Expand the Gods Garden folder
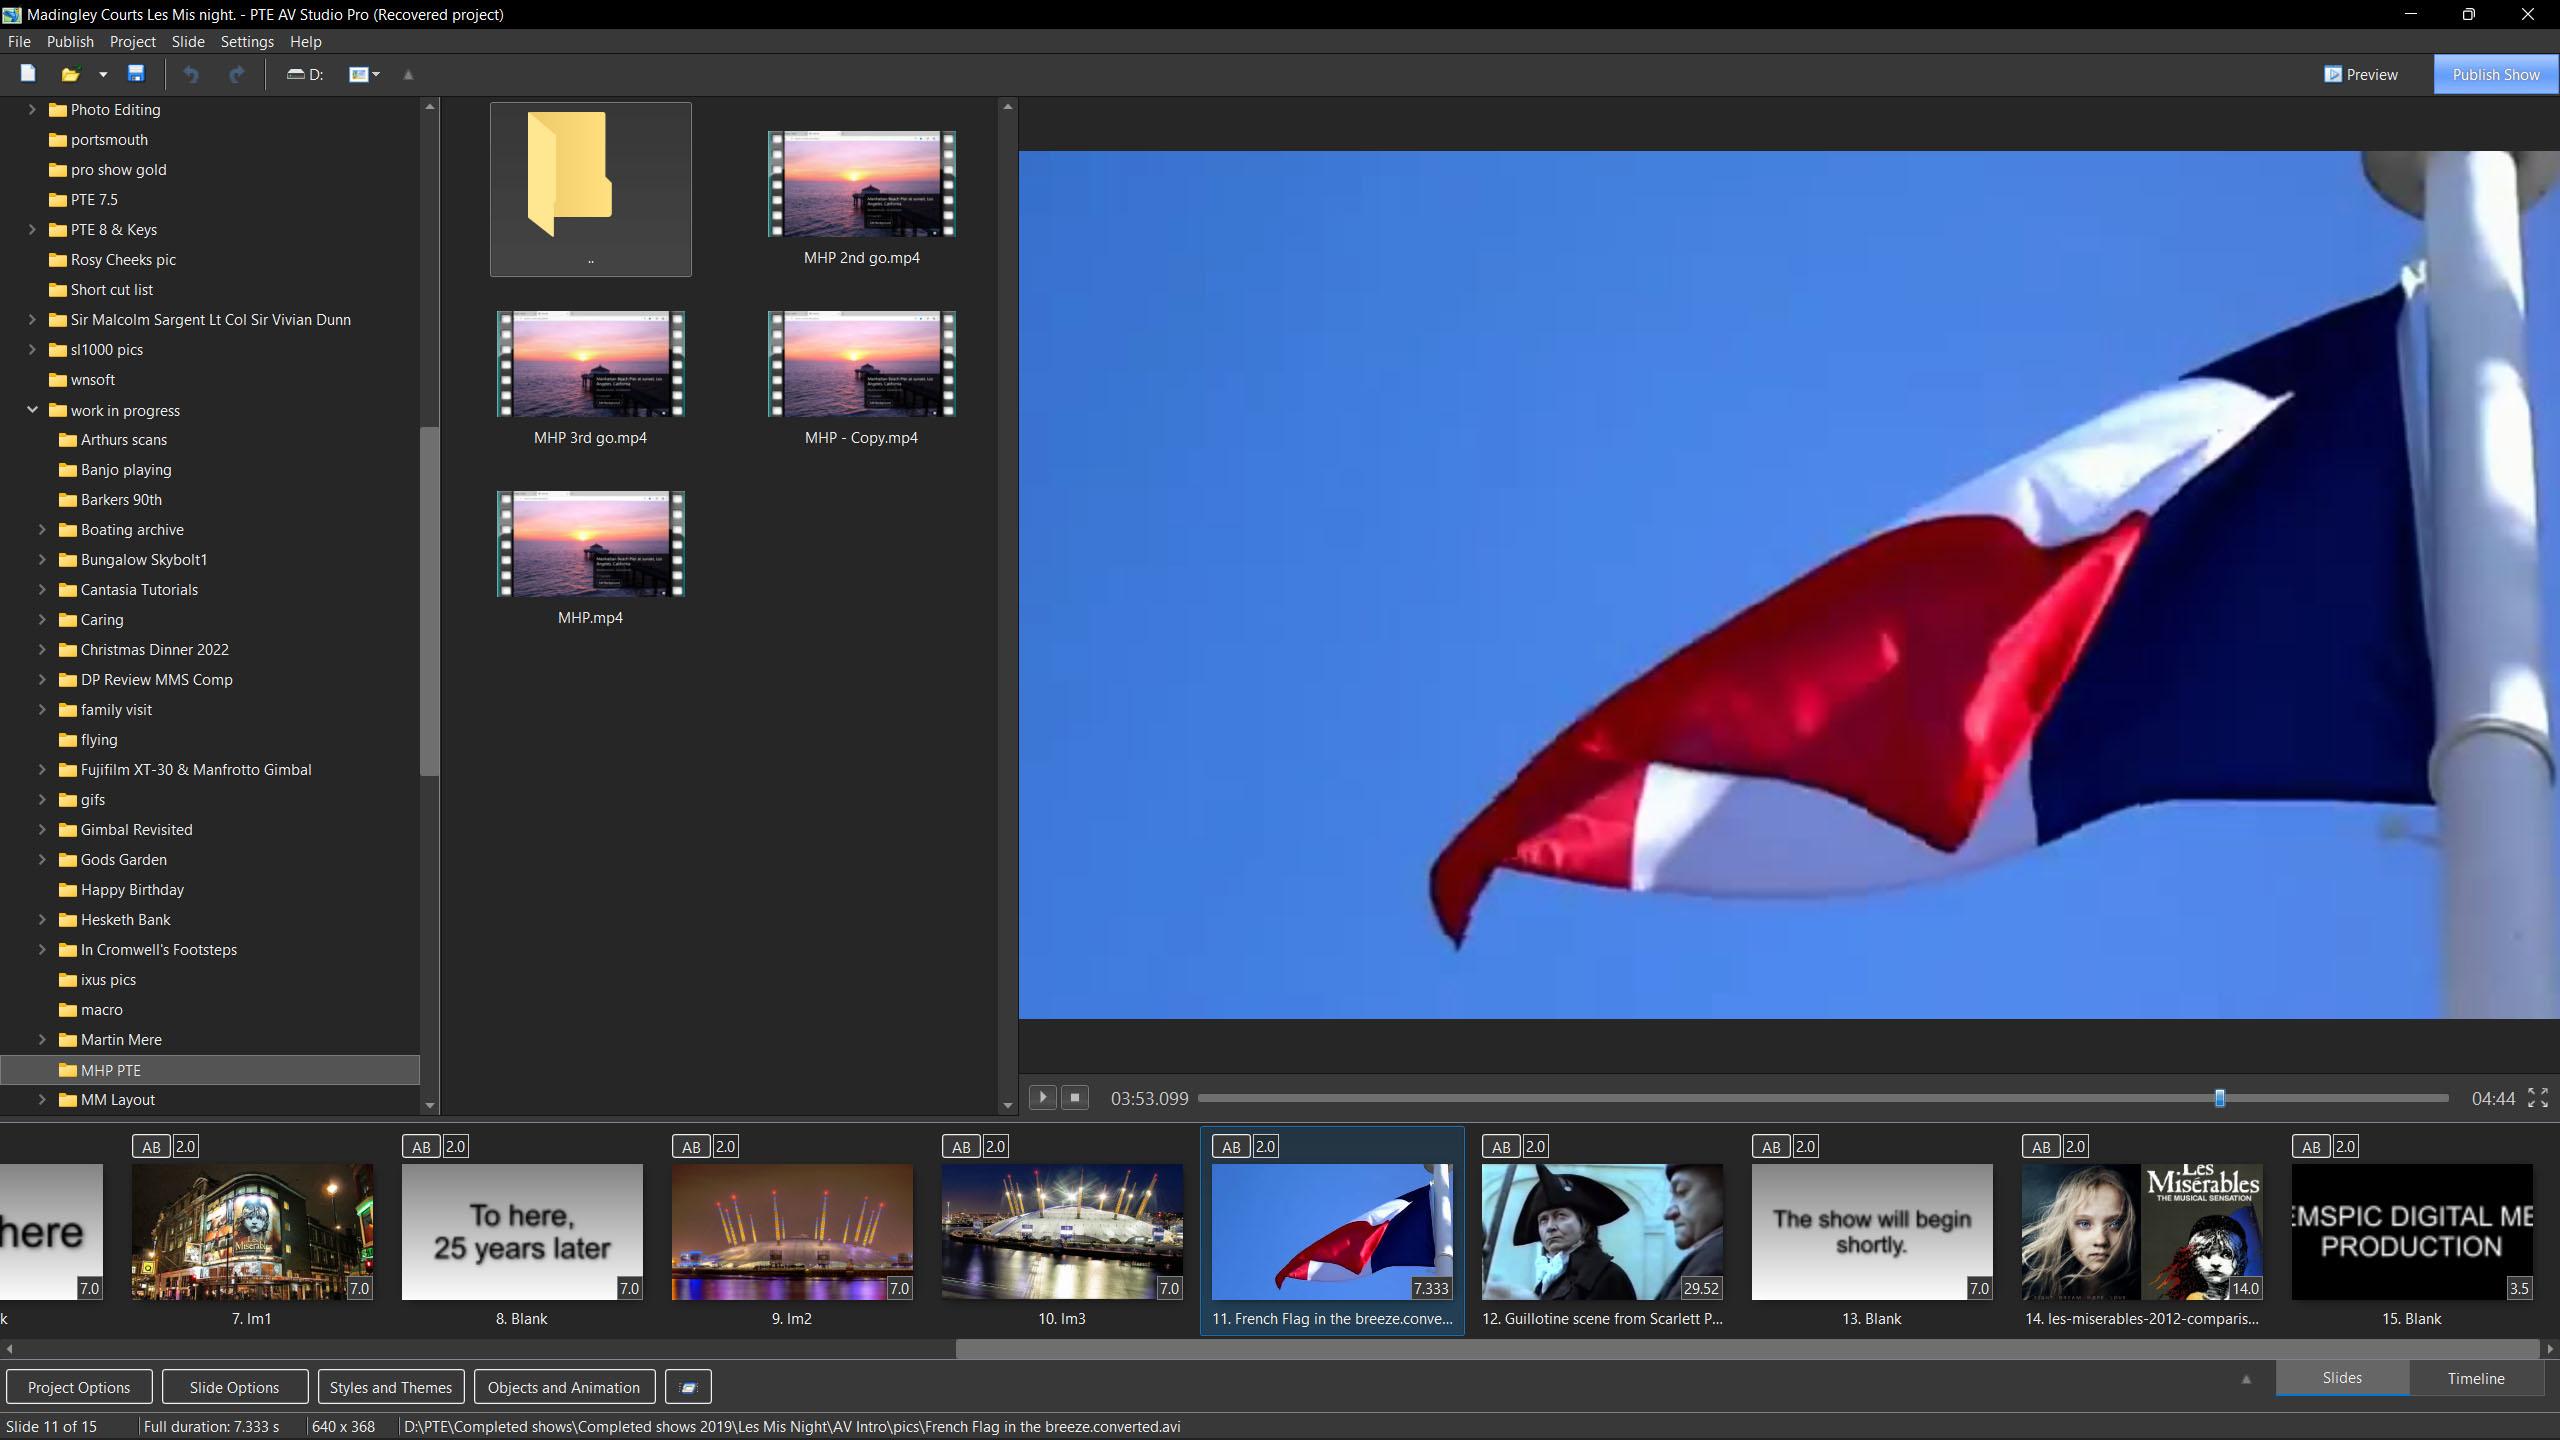This screenshot has height=1440, width=2560. tap(42, 859)
